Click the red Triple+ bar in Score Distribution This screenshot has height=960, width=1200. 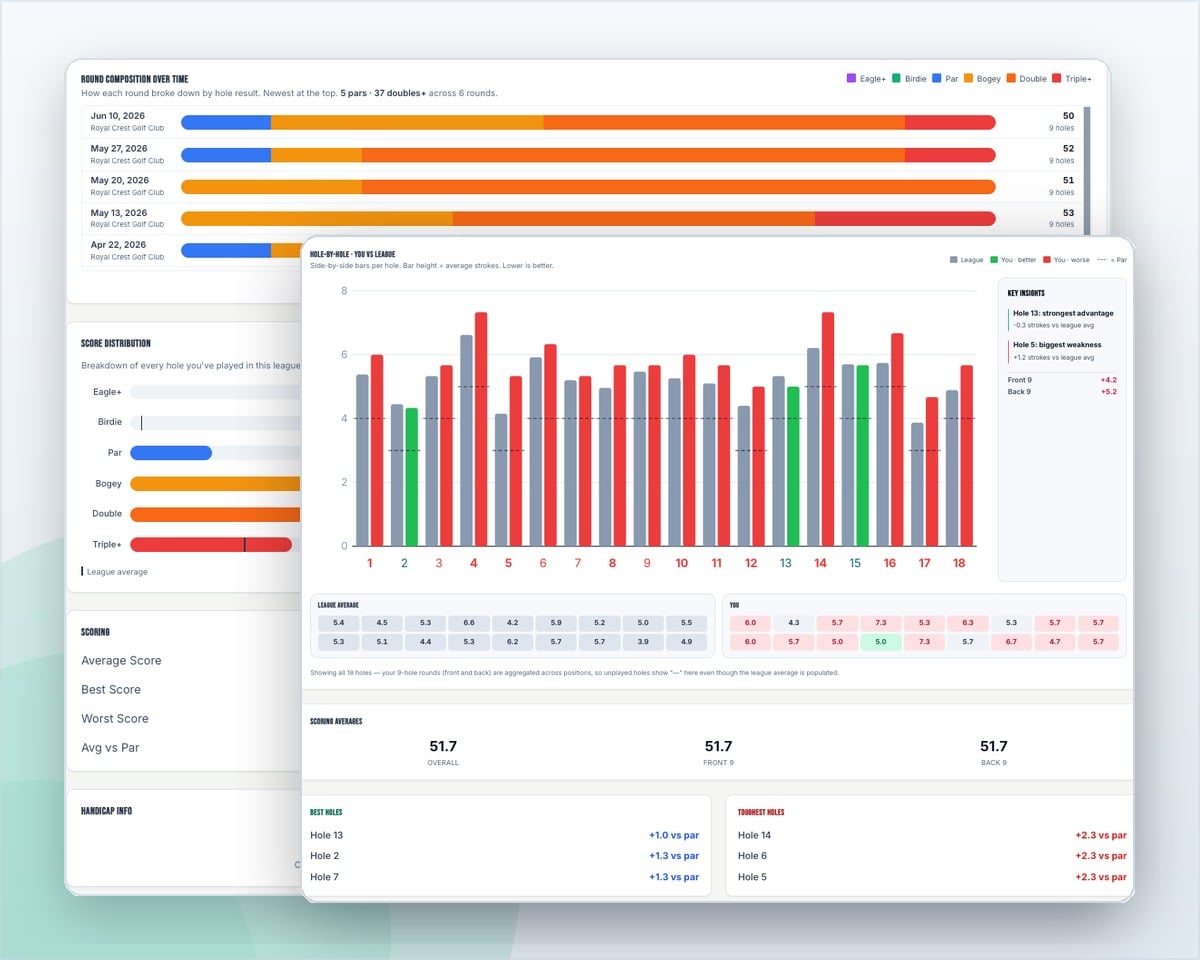pos(211,545)
